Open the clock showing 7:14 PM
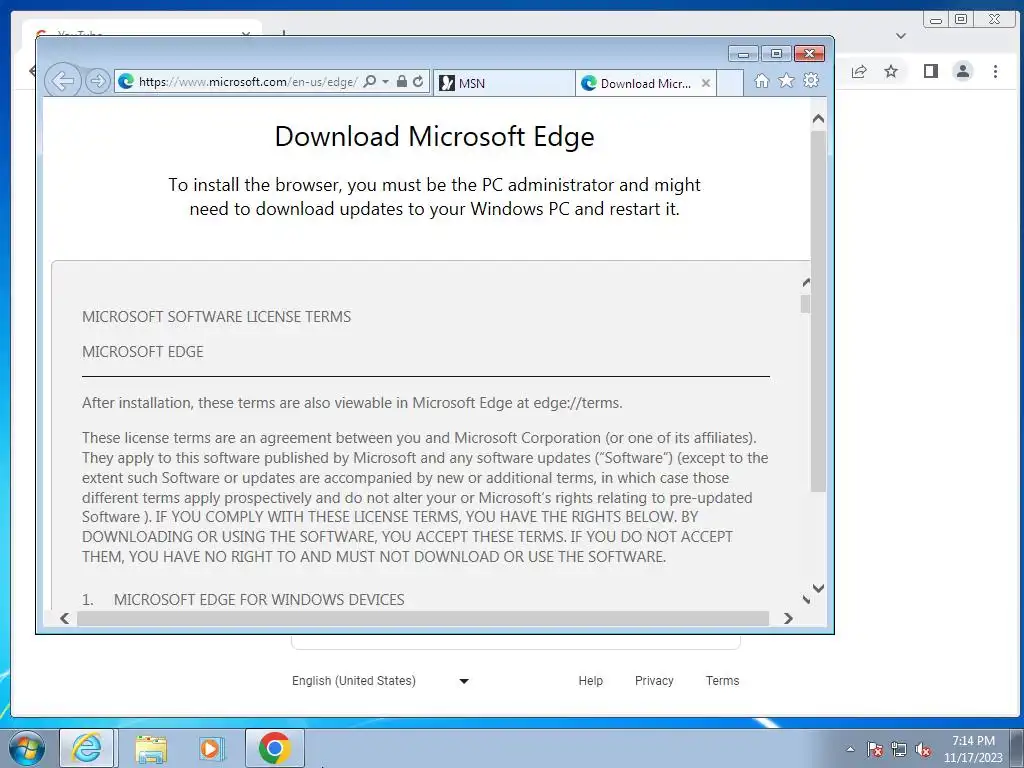1024x768 pixels. [x=973, y=749]
